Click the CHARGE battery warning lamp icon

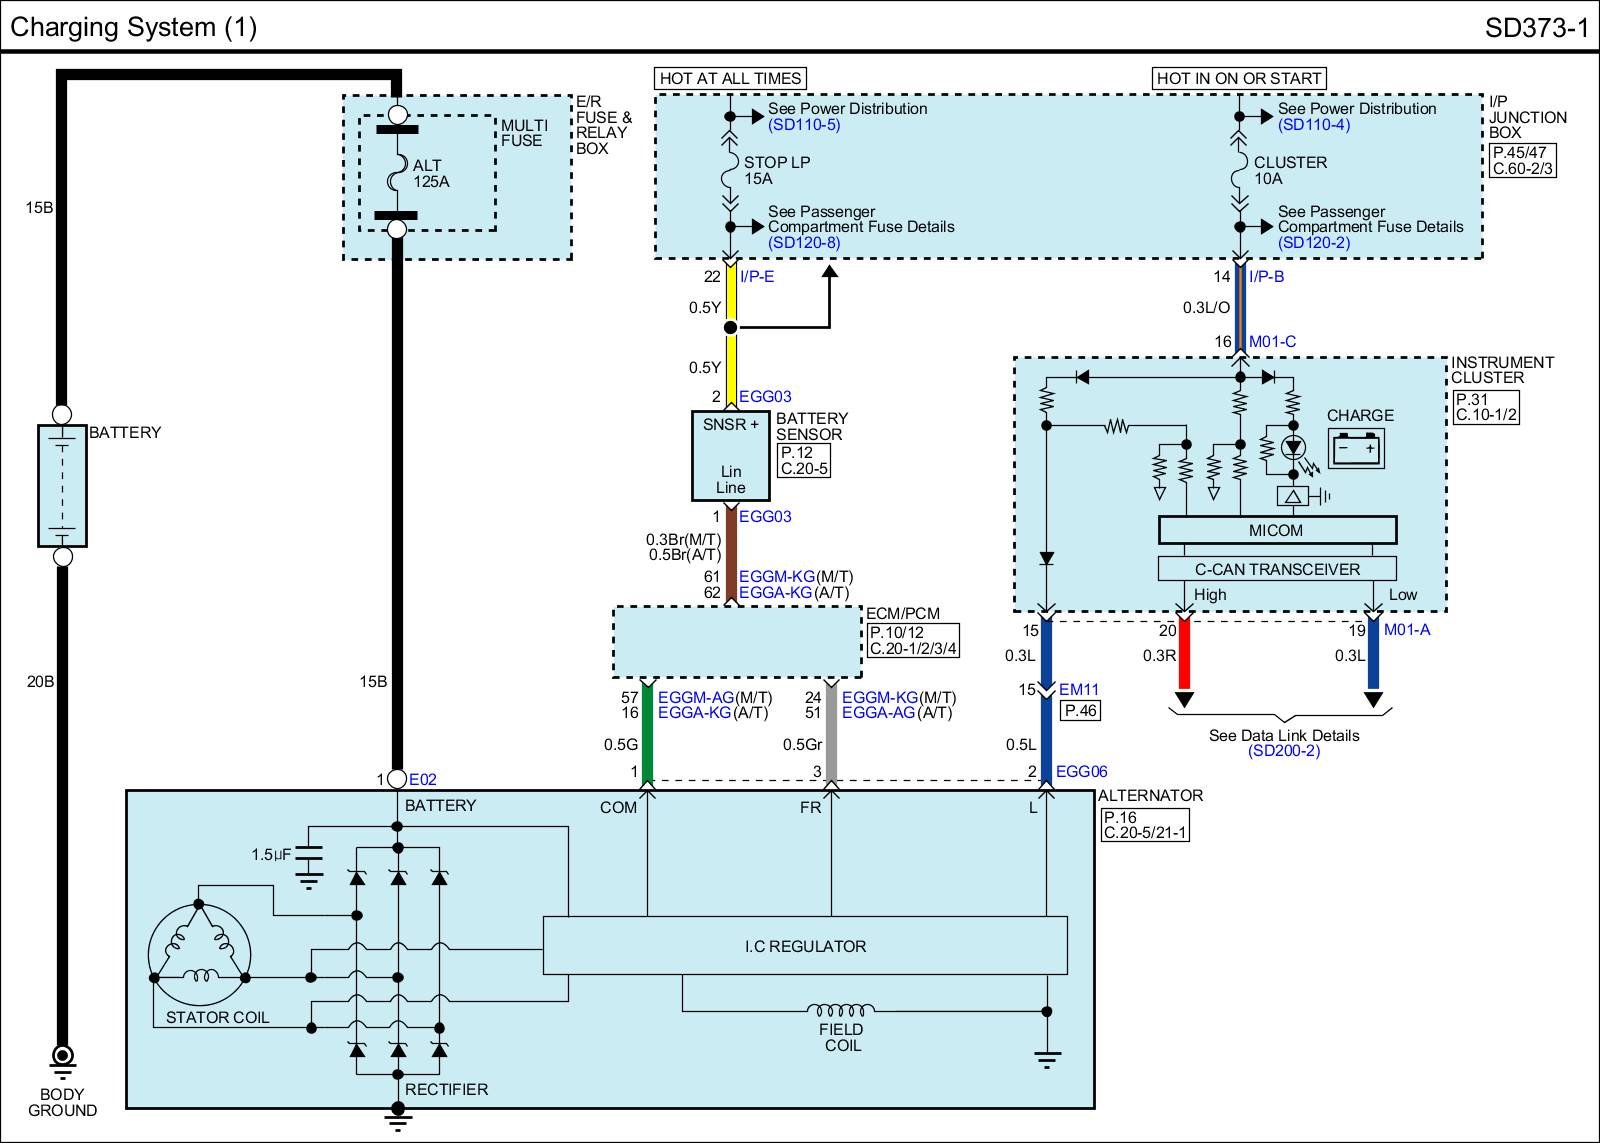pos(1356,449)
